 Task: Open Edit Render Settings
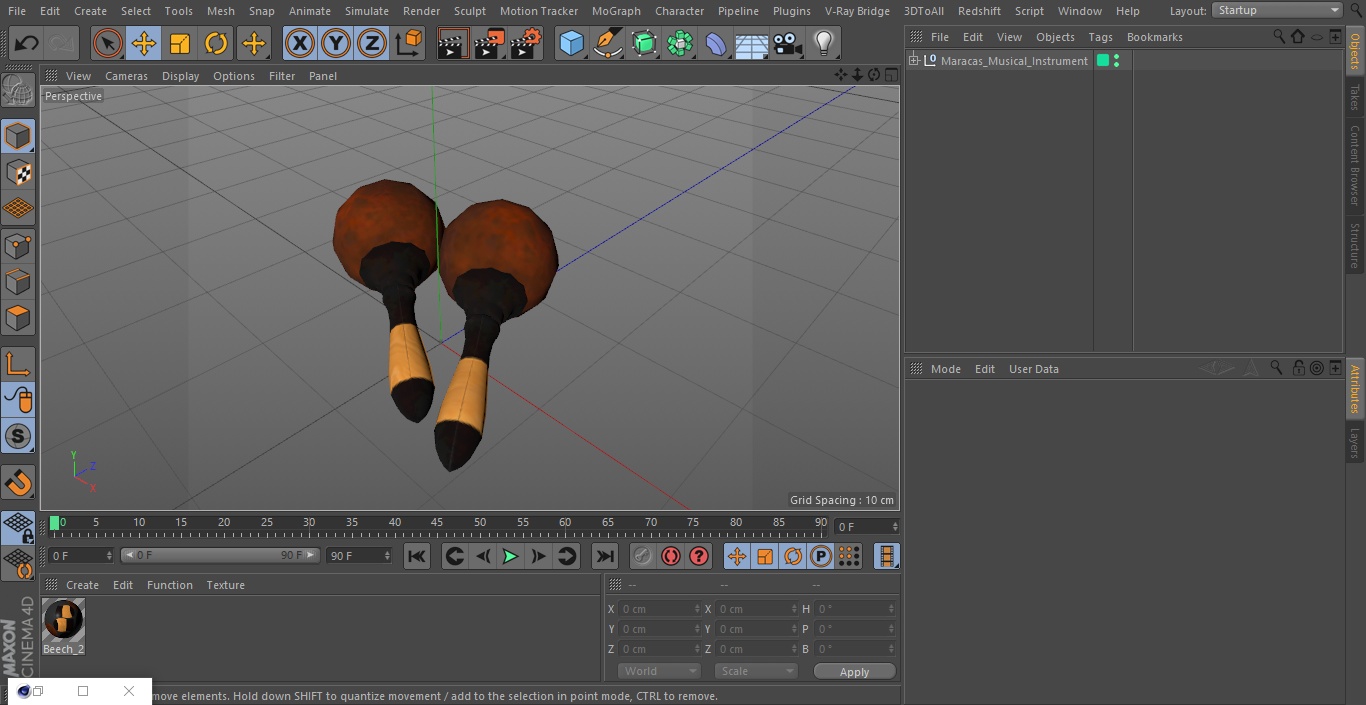(526, 43)
